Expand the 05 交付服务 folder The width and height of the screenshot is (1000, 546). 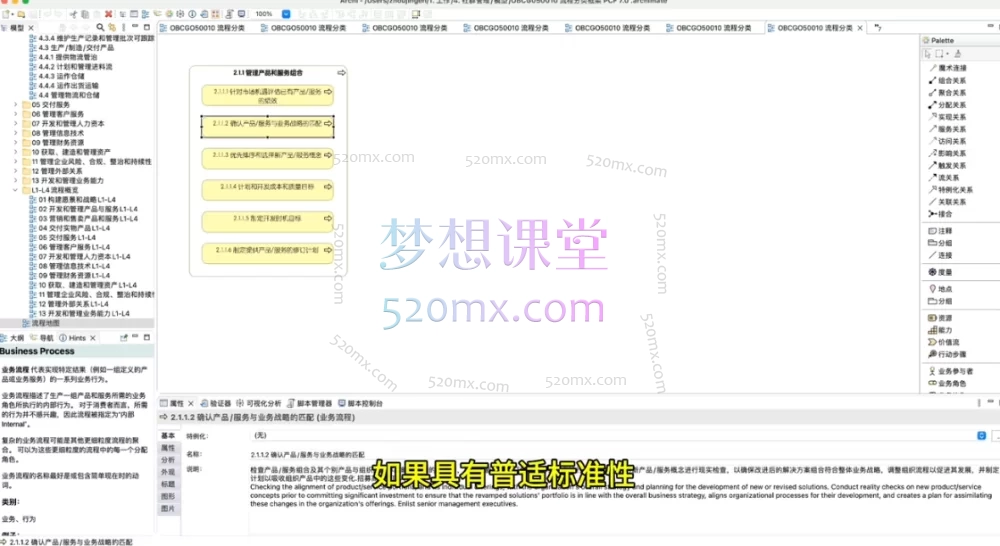pyautogui.click(x=16, y=105)
